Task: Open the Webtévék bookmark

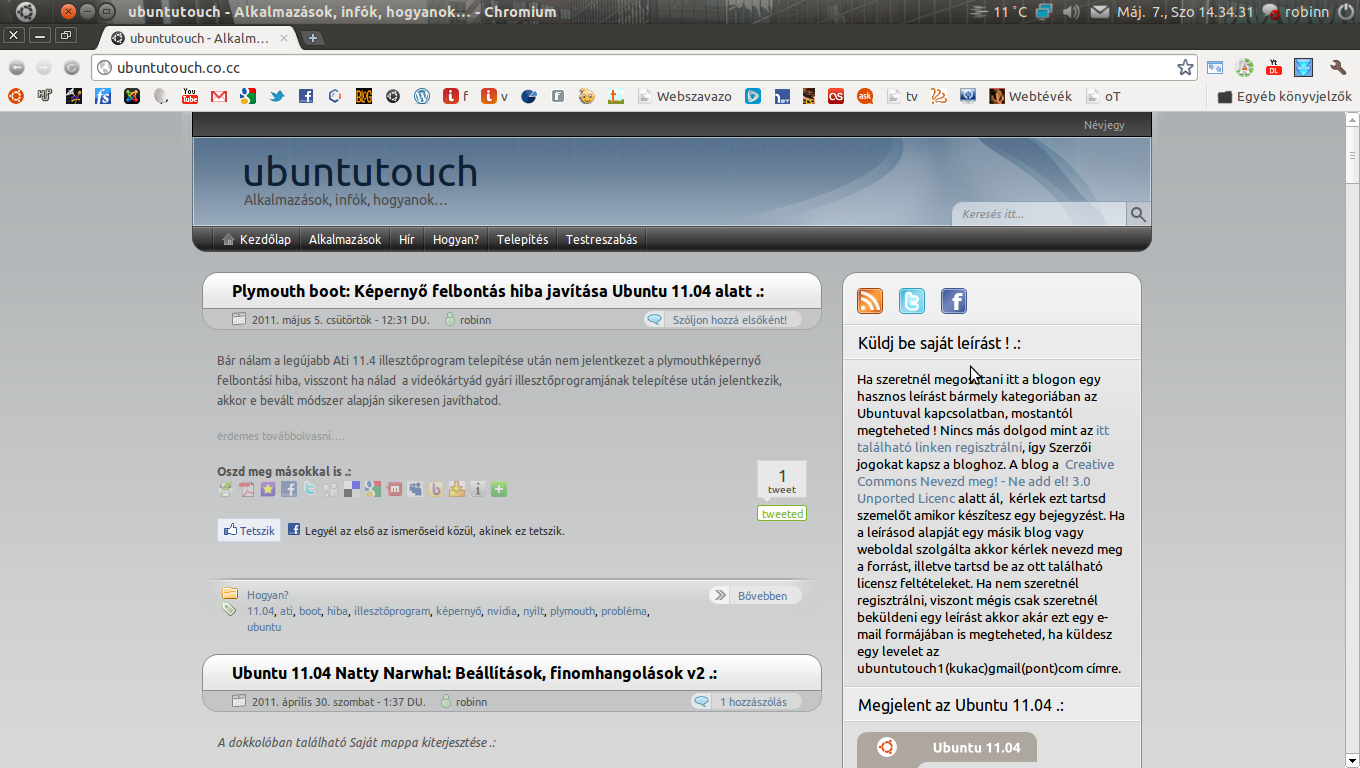Action: pos(1030,97)
